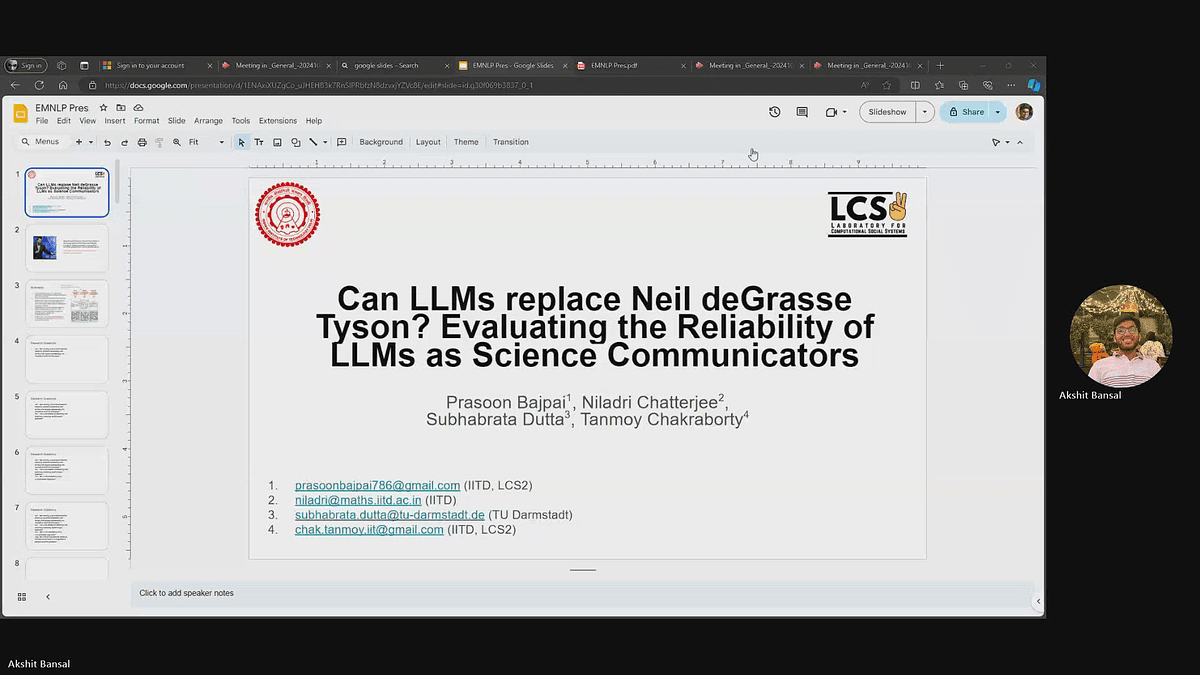Viewport: 1200px width, 675px height.
Task: Check the cloud document status icon
Action: 138,107
